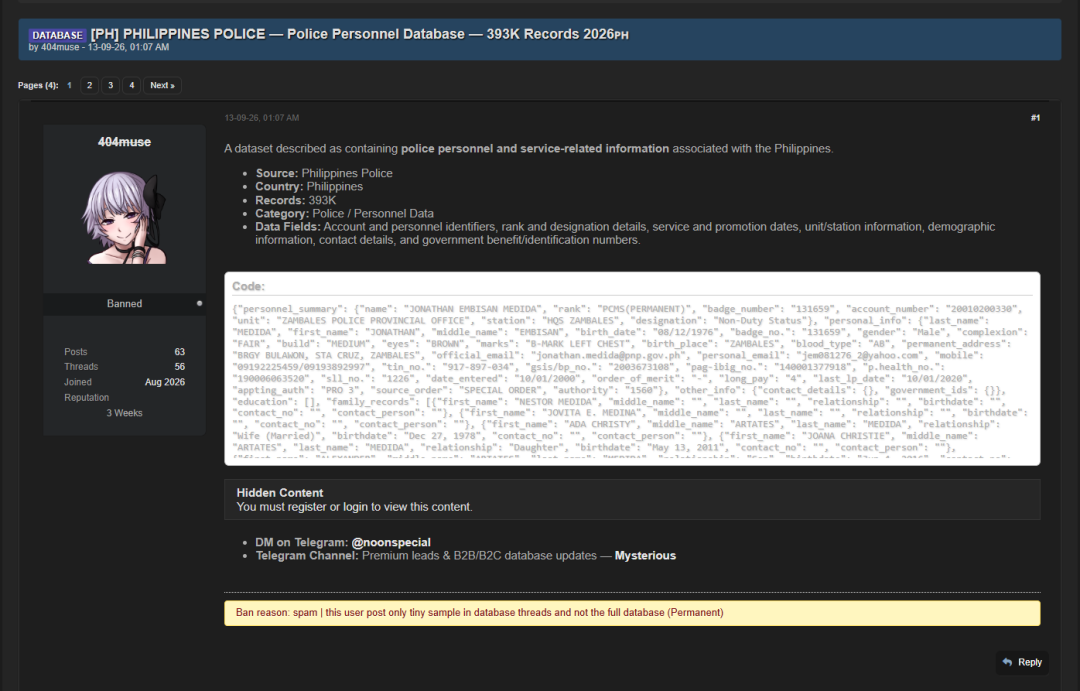Viewport: 1080px width, 691px height.
Task: Click the Ban reason notice
Action: click(632, 612)
